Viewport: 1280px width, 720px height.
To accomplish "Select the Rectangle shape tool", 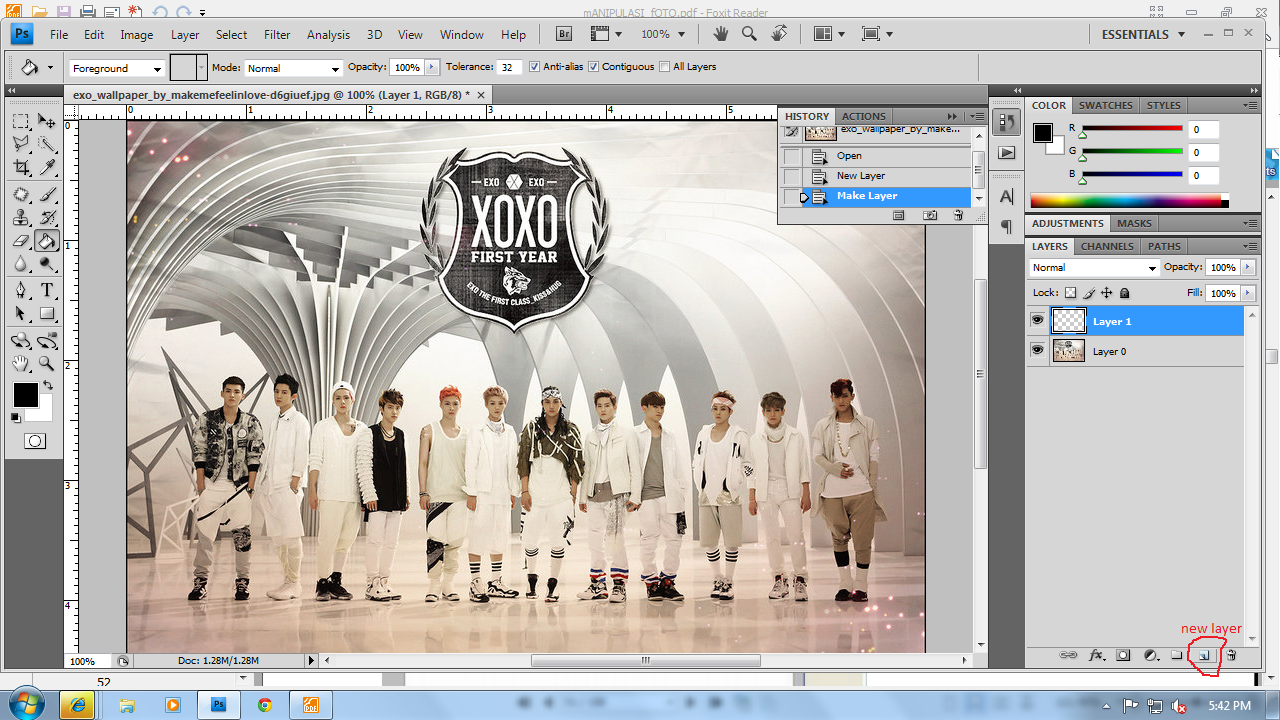I will pos(47,313).
